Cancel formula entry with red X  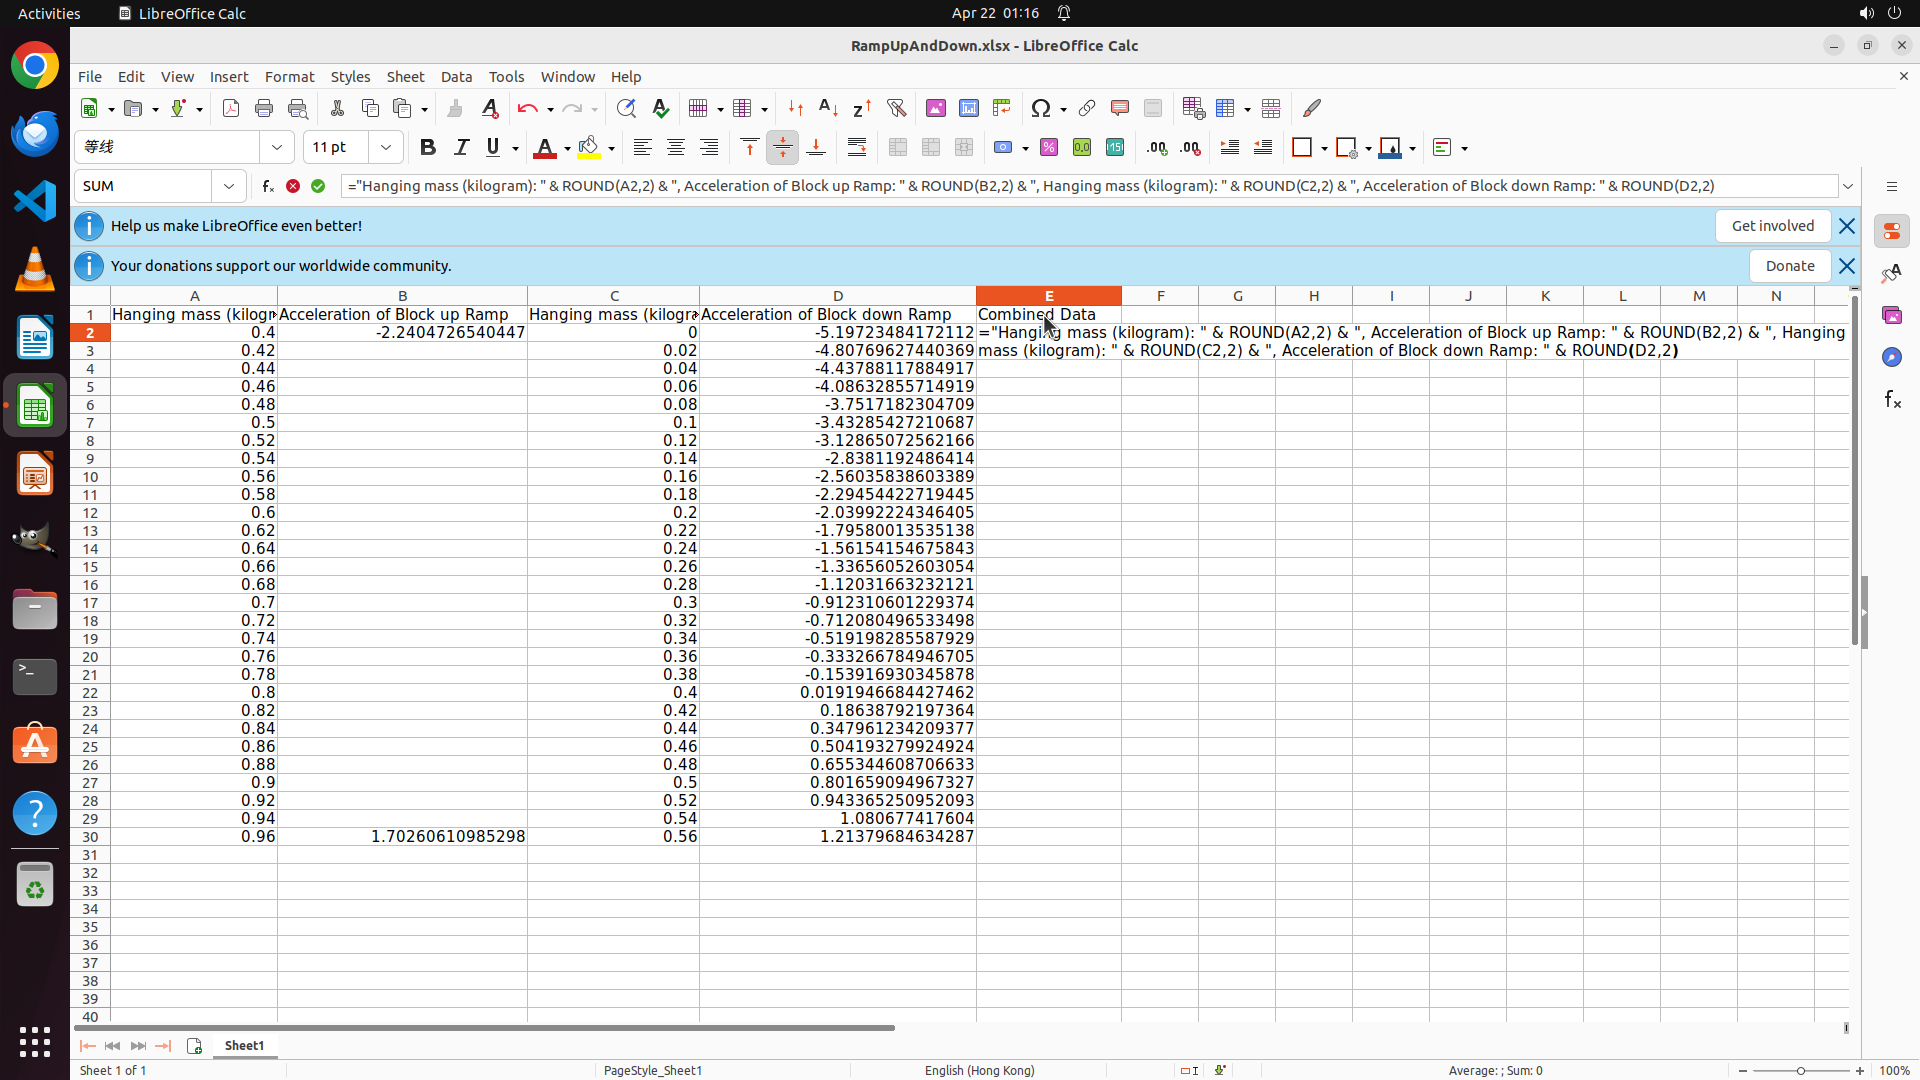[293, 186]
